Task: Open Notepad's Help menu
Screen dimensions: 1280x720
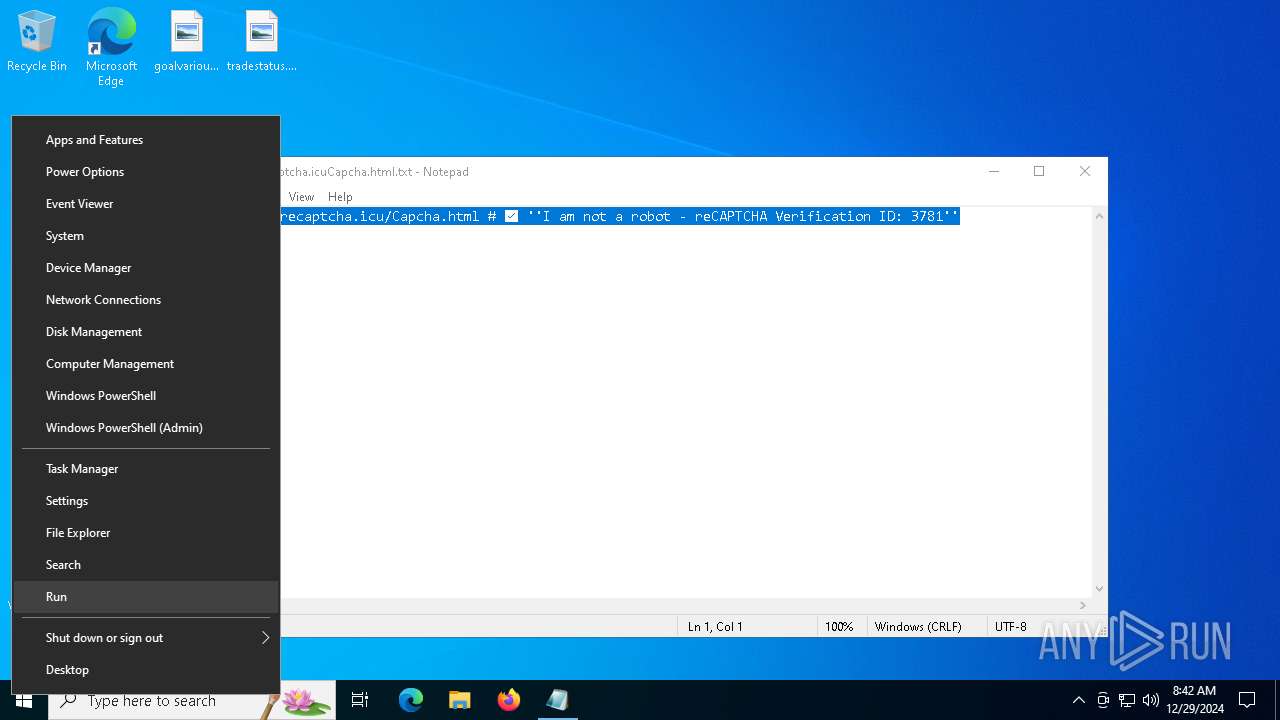Action: click(x=340, y=197)
